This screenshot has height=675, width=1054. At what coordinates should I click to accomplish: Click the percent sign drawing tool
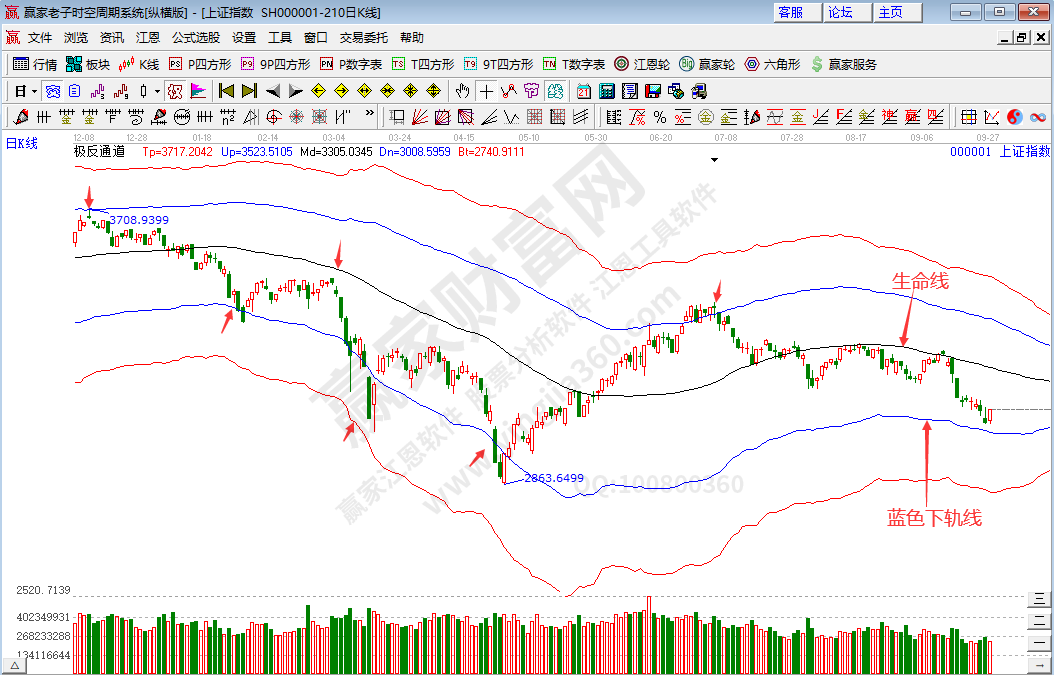click(660, 117)
